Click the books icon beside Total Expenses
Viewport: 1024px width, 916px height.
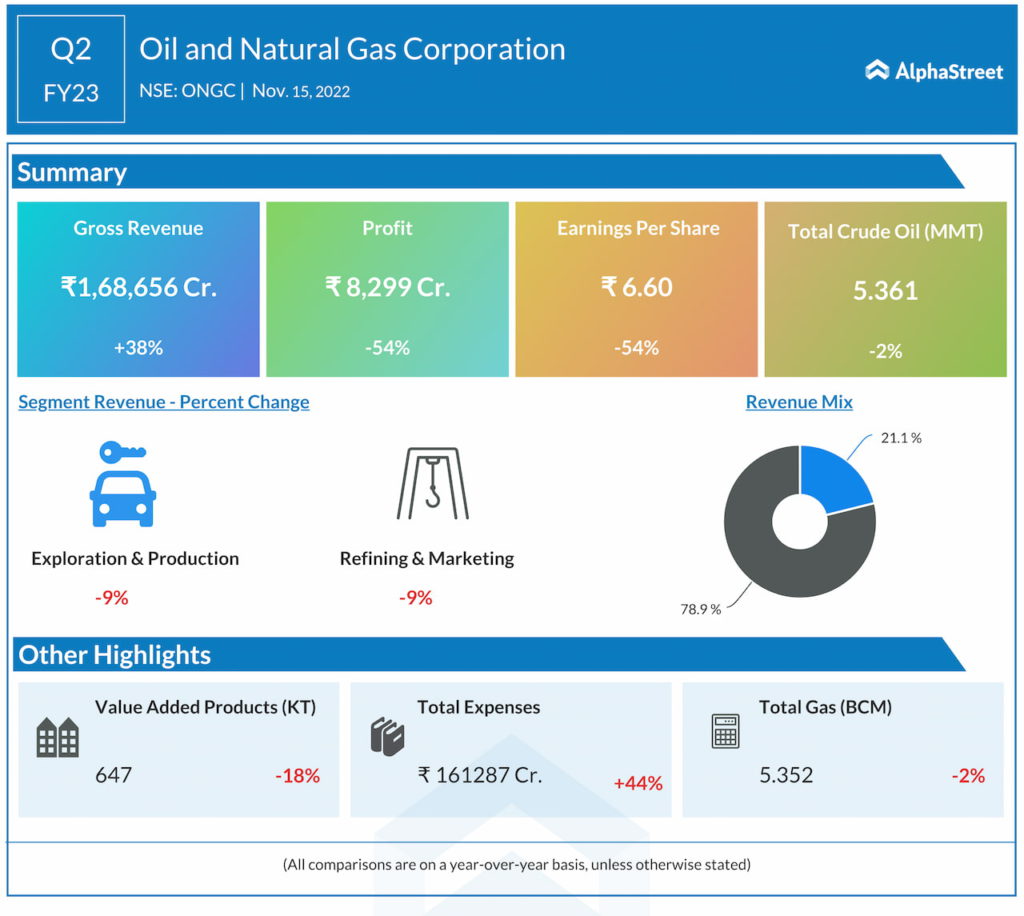(x=385, y=736)
